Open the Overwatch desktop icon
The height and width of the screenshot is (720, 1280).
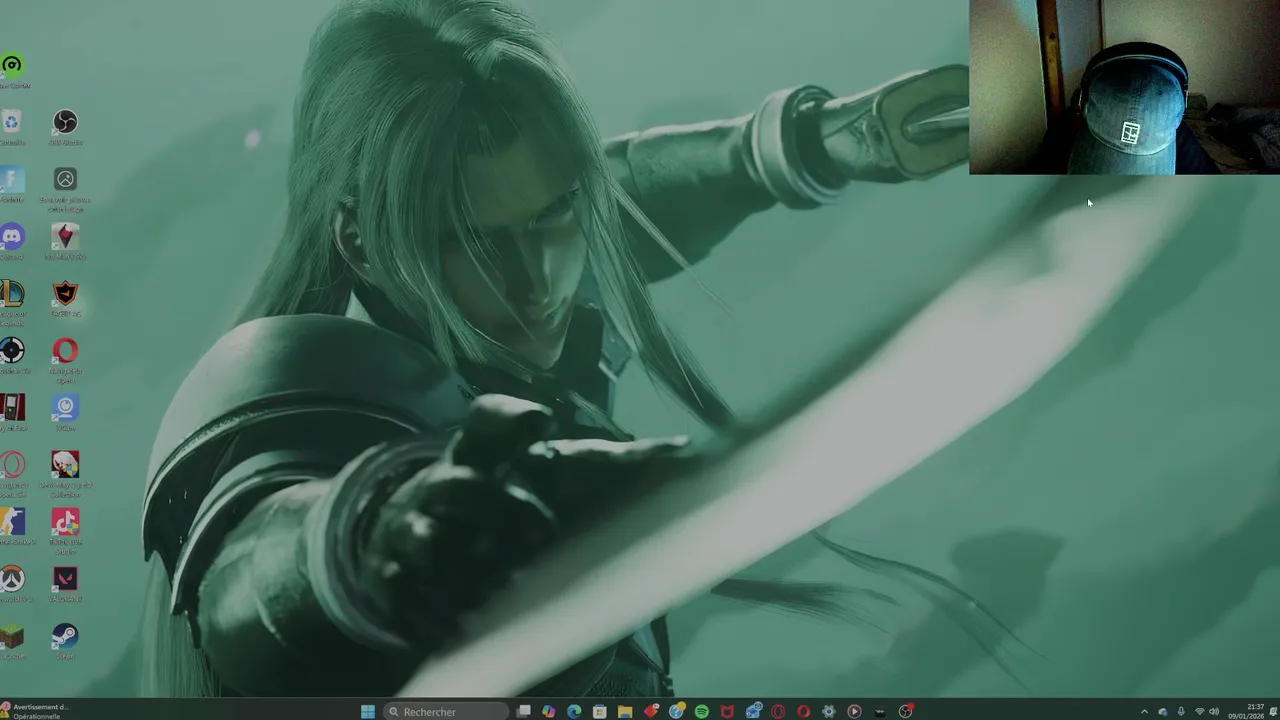coord(12,583)
